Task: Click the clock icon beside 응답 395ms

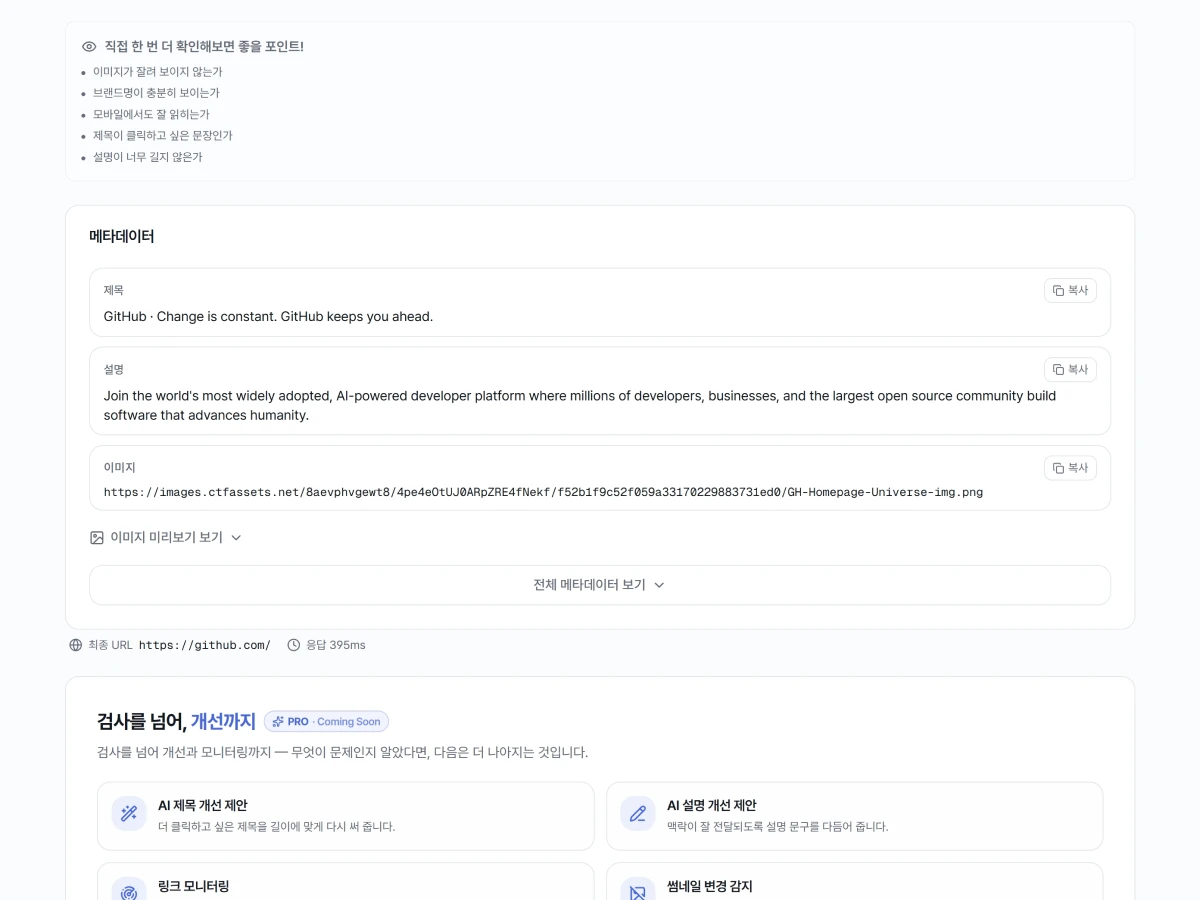Action: (x=294, y=645)
